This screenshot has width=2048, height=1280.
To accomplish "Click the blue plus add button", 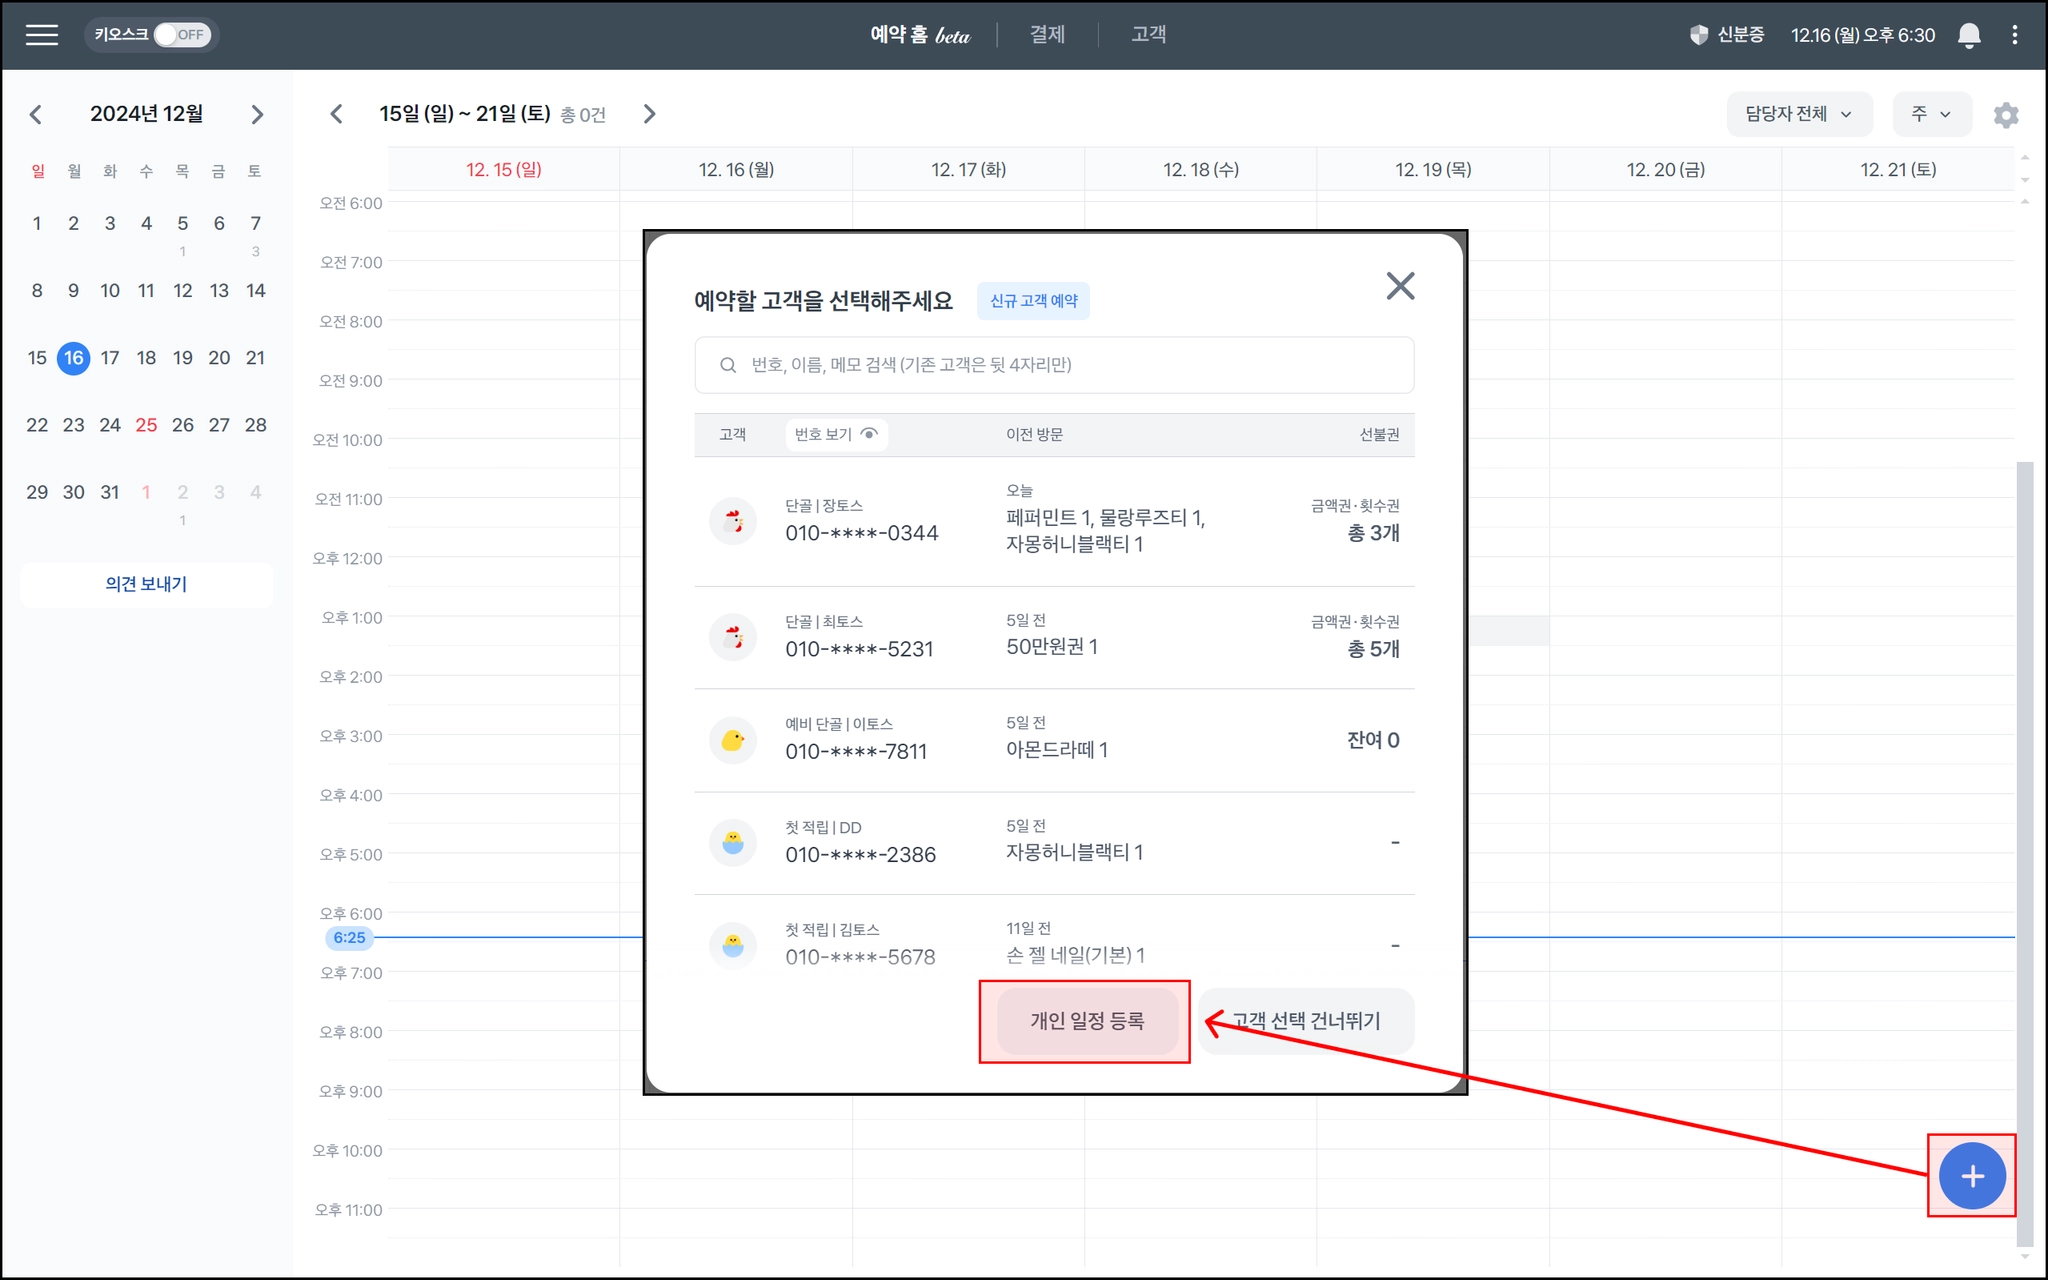I will [x=1971, y=1176].
